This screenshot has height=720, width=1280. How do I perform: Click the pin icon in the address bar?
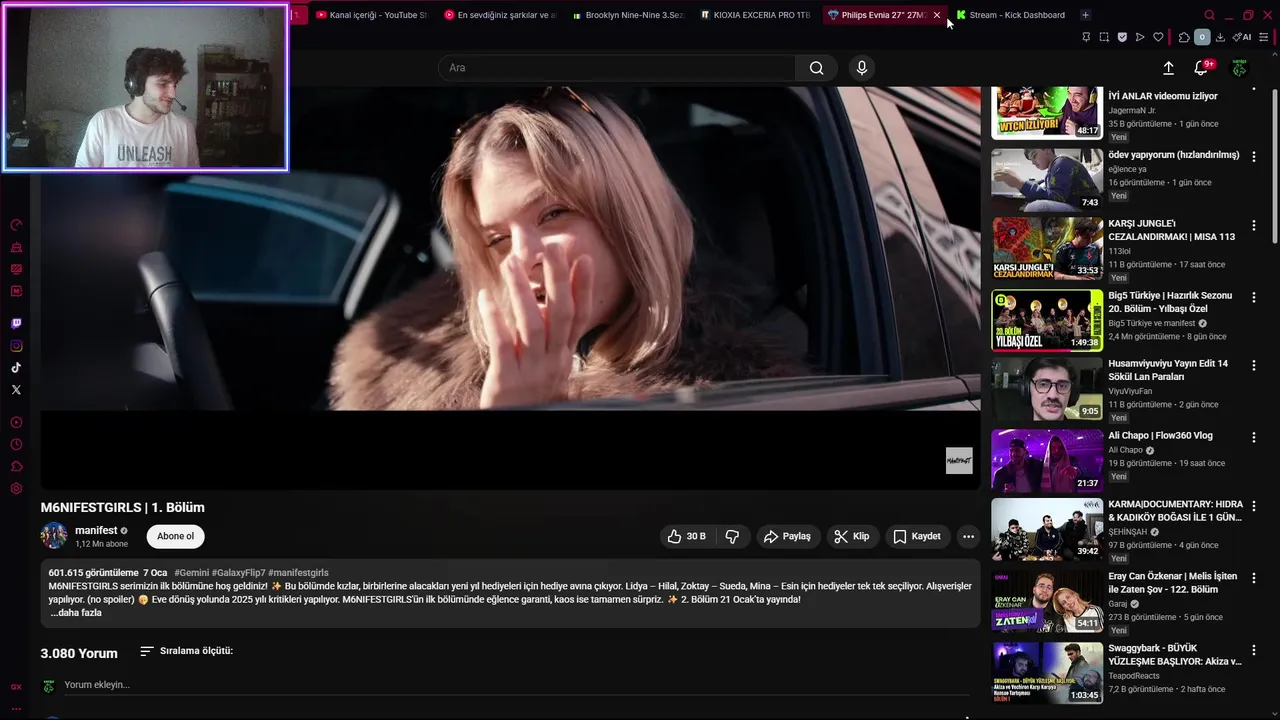[x=1086, y=37]
